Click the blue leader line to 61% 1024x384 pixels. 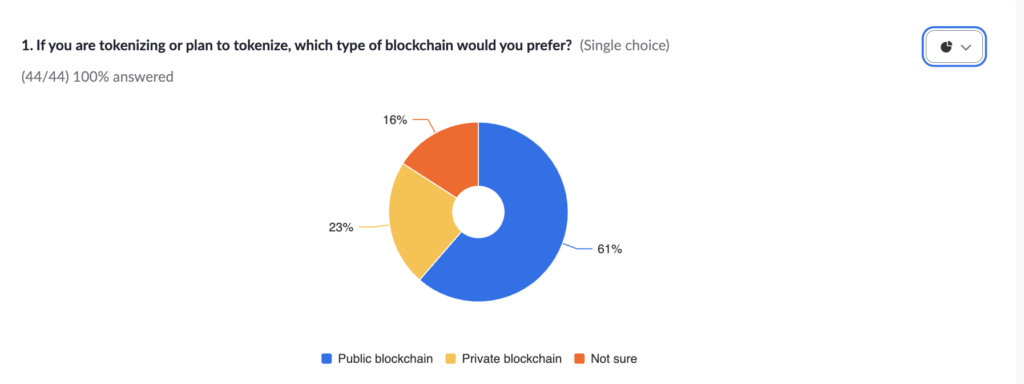click(x=578, y=248)
